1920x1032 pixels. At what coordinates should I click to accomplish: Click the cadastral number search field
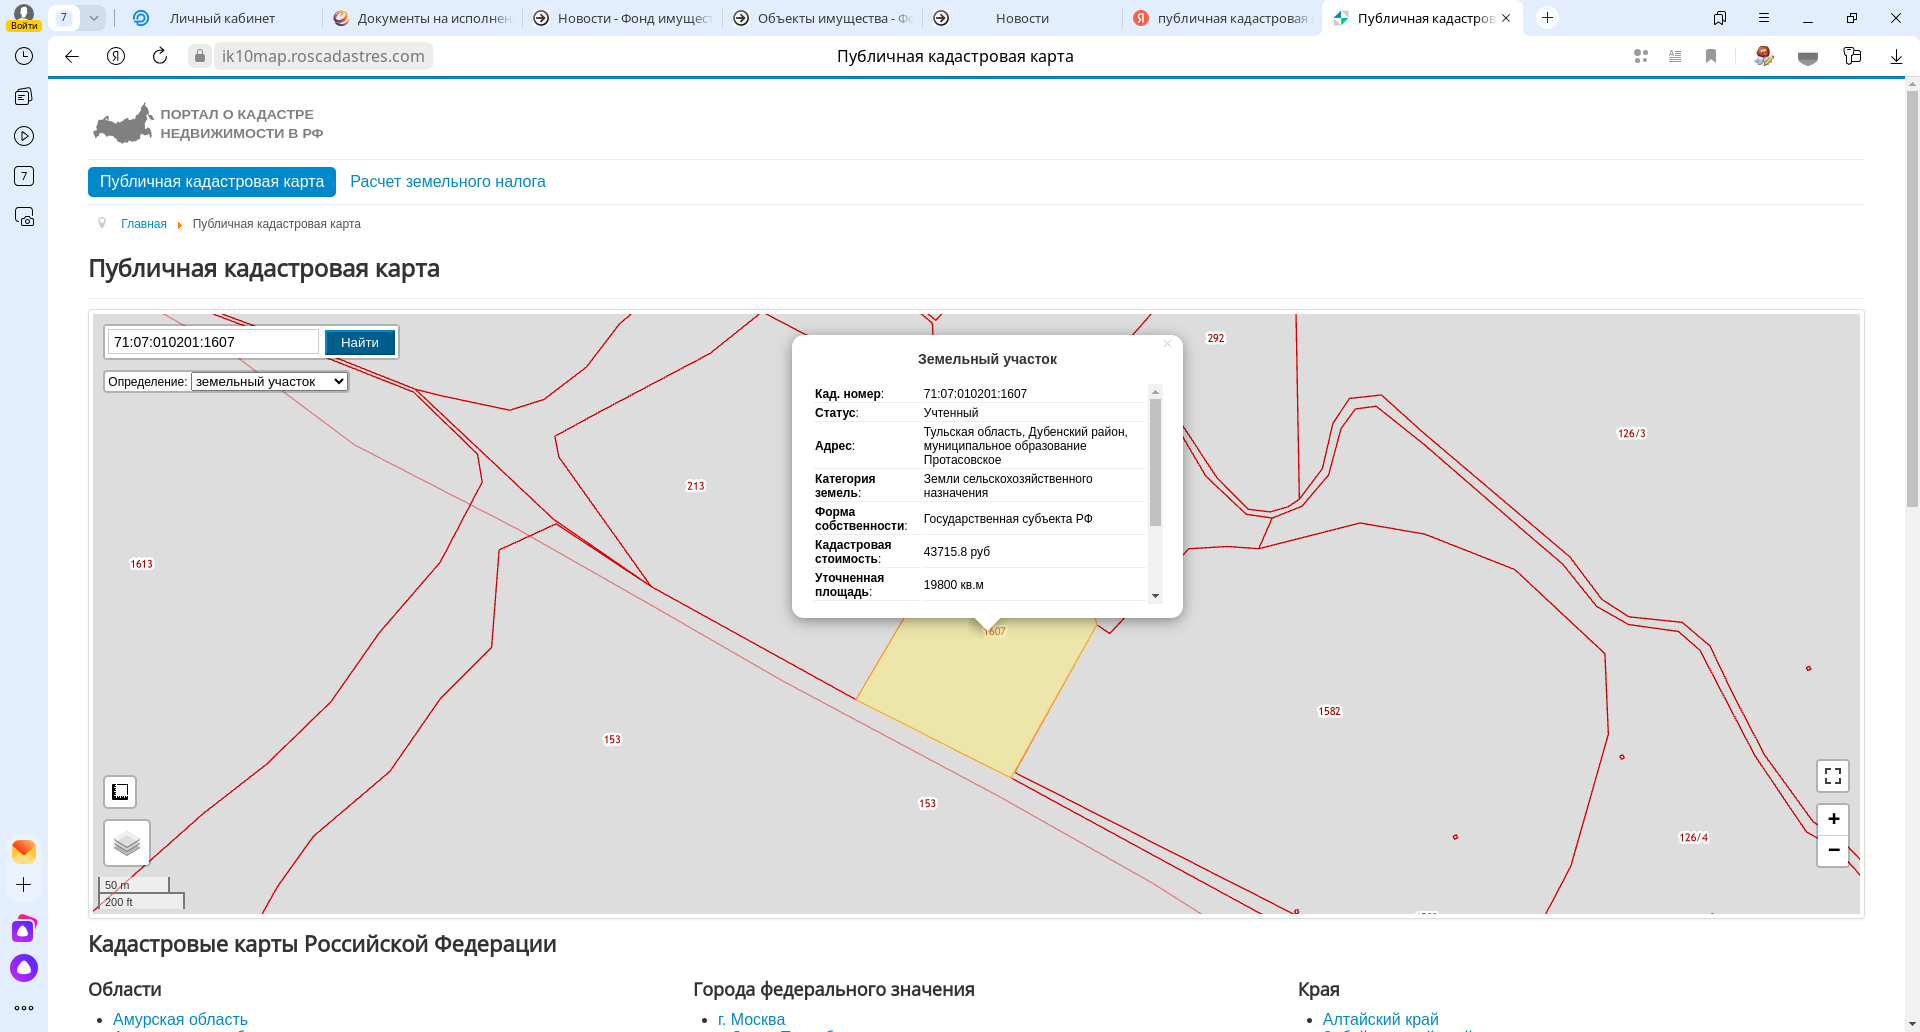[213, 342]
